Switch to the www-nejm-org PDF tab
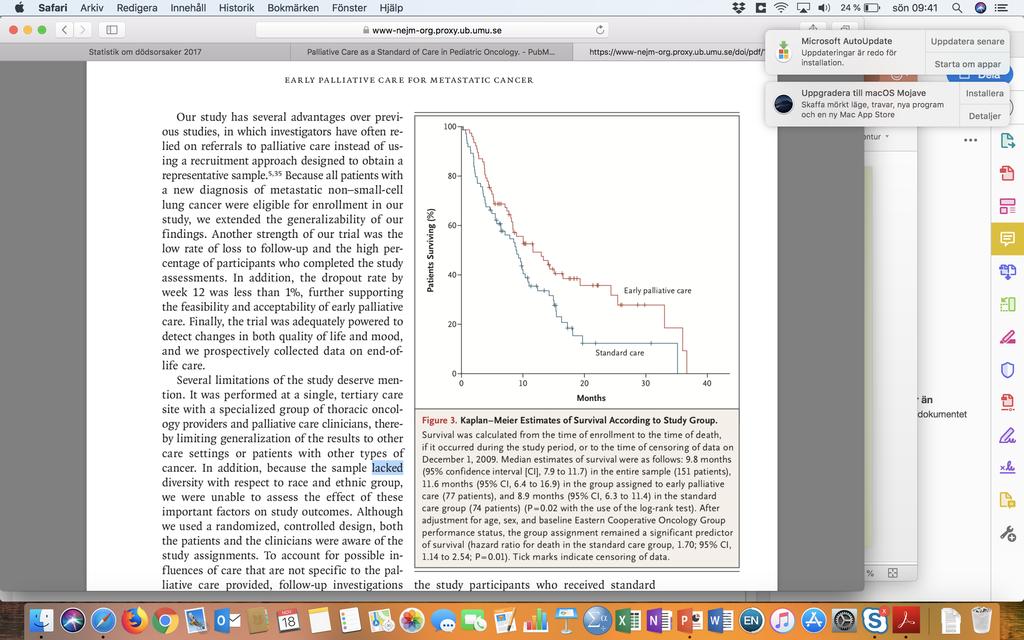The width and height of the screenshot is (1024, 640). 676,52
